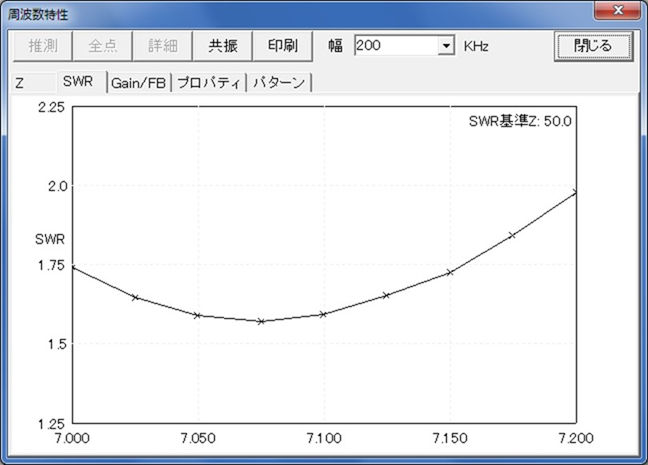
Task: Open the パターン tab
Action: tap(279, 83)
